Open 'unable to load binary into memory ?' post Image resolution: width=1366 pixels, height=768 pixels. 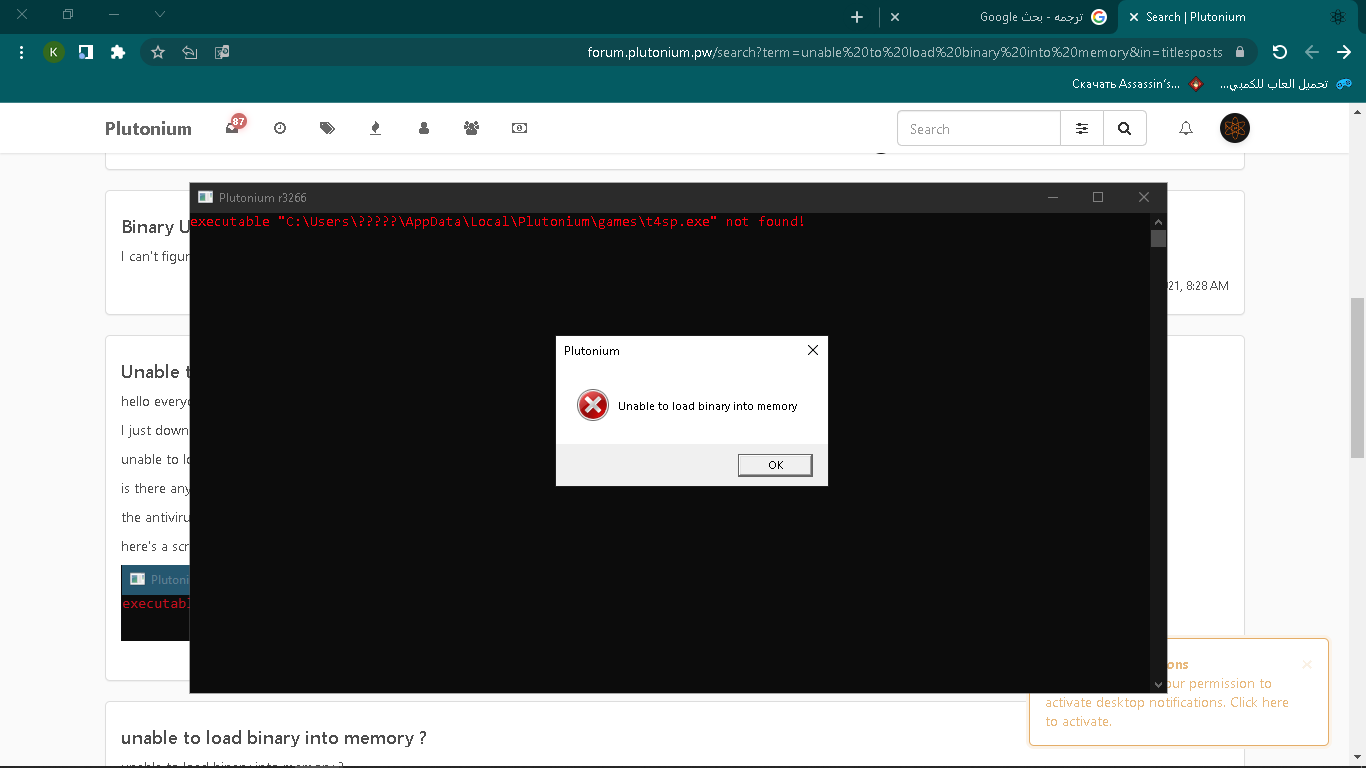(274, 738)
